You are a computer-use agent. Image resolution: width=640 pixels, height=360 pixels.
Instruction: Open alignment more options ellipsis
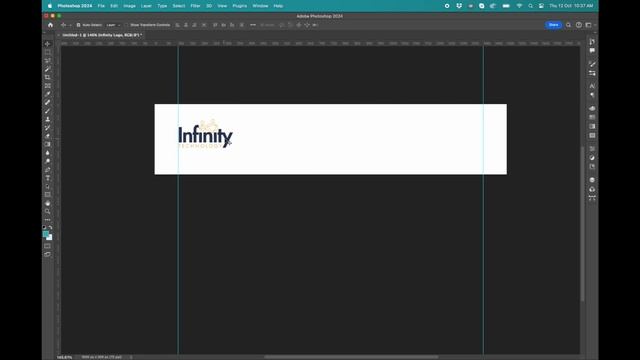click(253, 25)
